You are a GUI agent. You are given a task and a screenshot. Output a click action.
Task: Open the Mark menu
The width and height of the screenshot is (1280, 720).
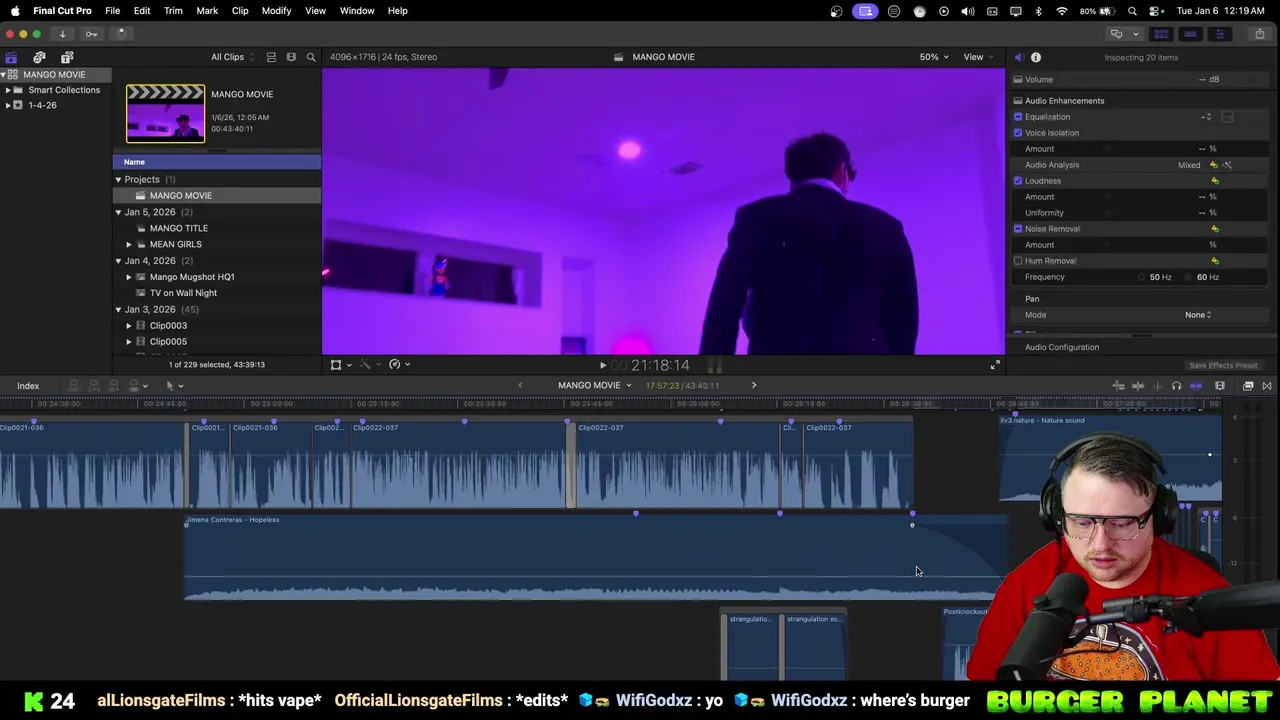[207, 11]
